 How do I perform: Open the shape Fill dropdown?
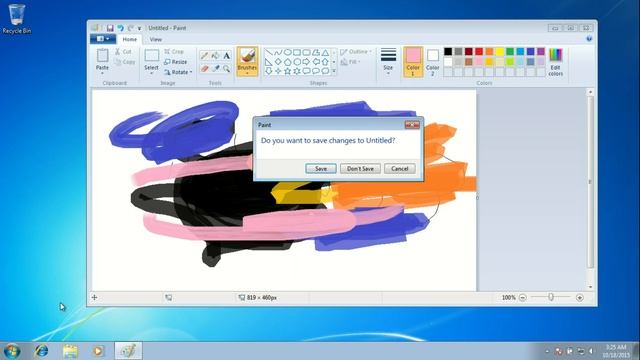click(x=351, y=62)
